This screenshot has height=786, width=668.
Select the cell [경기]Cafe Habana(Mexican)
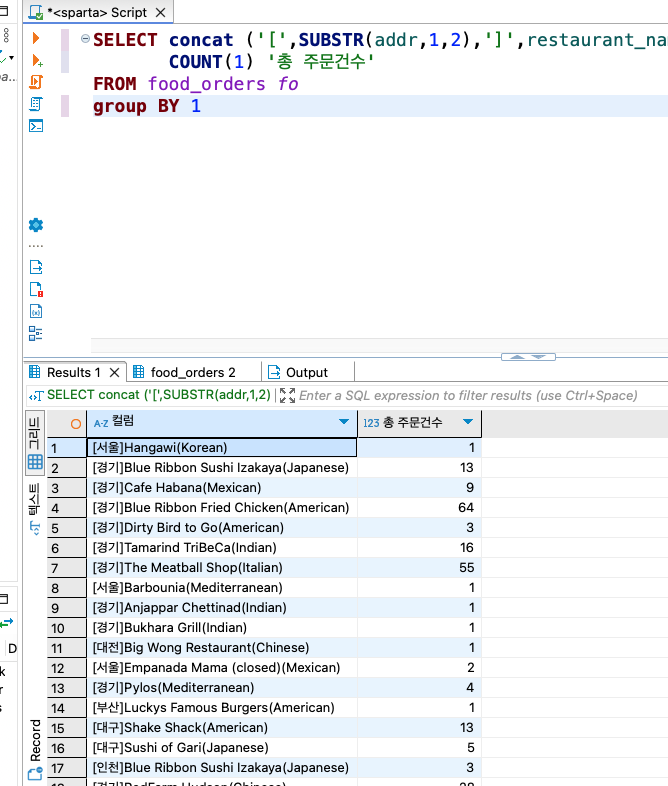222,487
